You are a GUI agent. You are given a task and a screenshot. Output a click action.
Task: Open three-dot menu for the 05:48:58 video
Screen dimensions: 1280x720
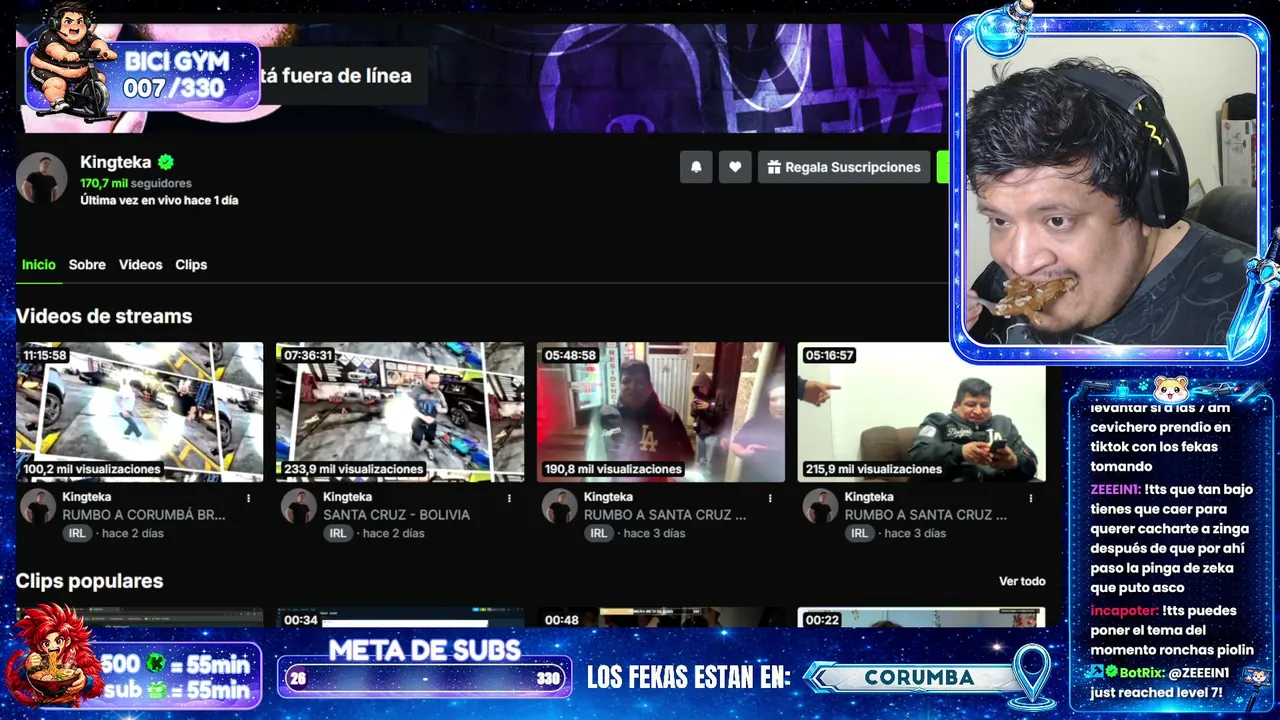[770, 498]
